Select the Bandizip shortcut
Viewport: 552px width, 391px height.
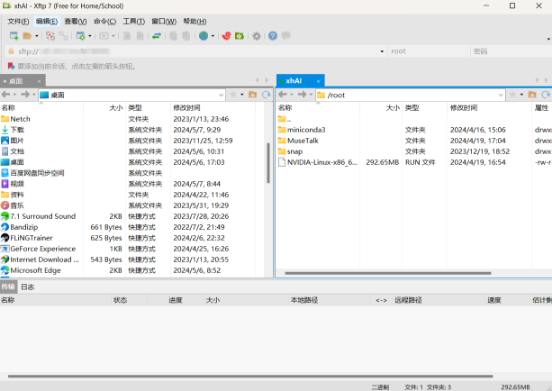[20, 227]
